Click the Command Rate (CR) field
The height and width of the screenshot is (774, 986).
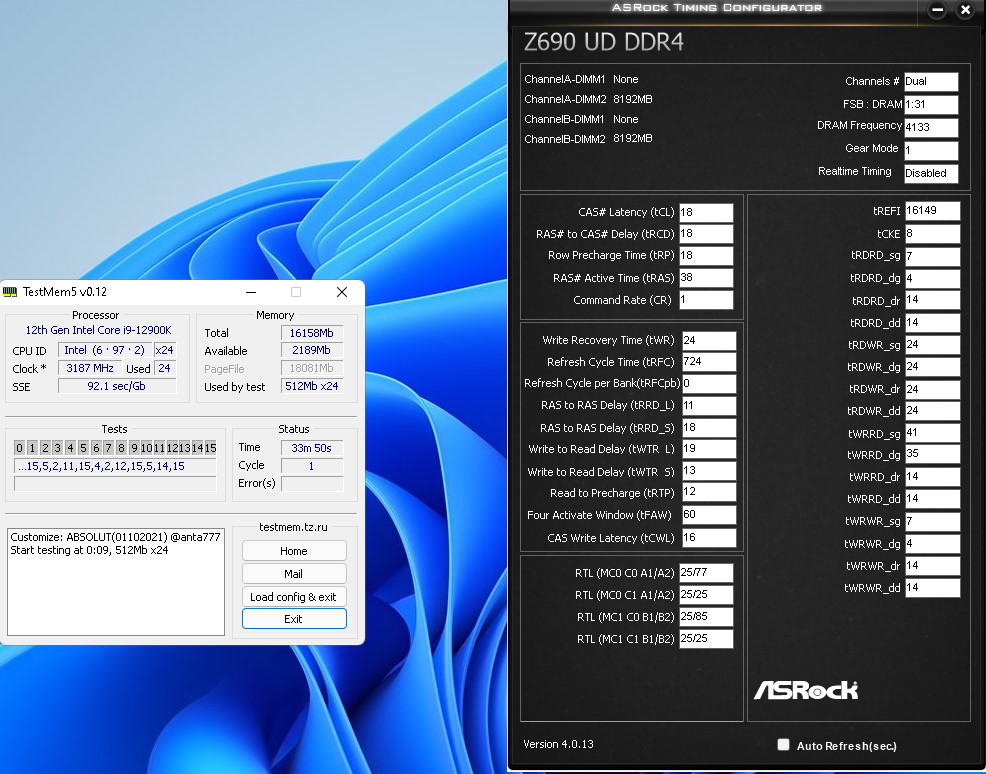click(706, 300)
